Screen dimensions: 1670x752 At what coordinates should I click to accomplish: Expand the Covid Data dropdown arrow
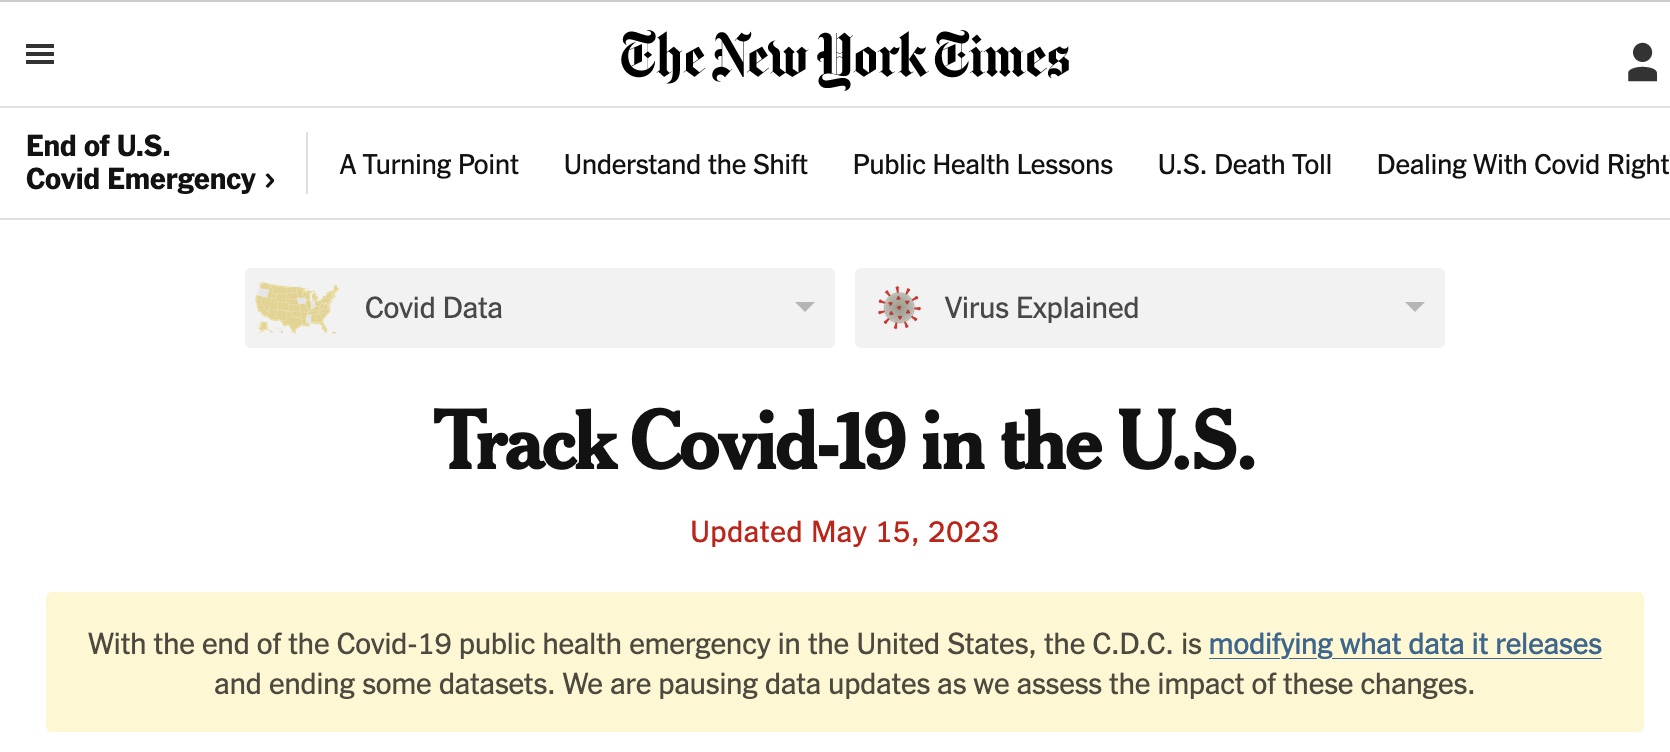804,307
